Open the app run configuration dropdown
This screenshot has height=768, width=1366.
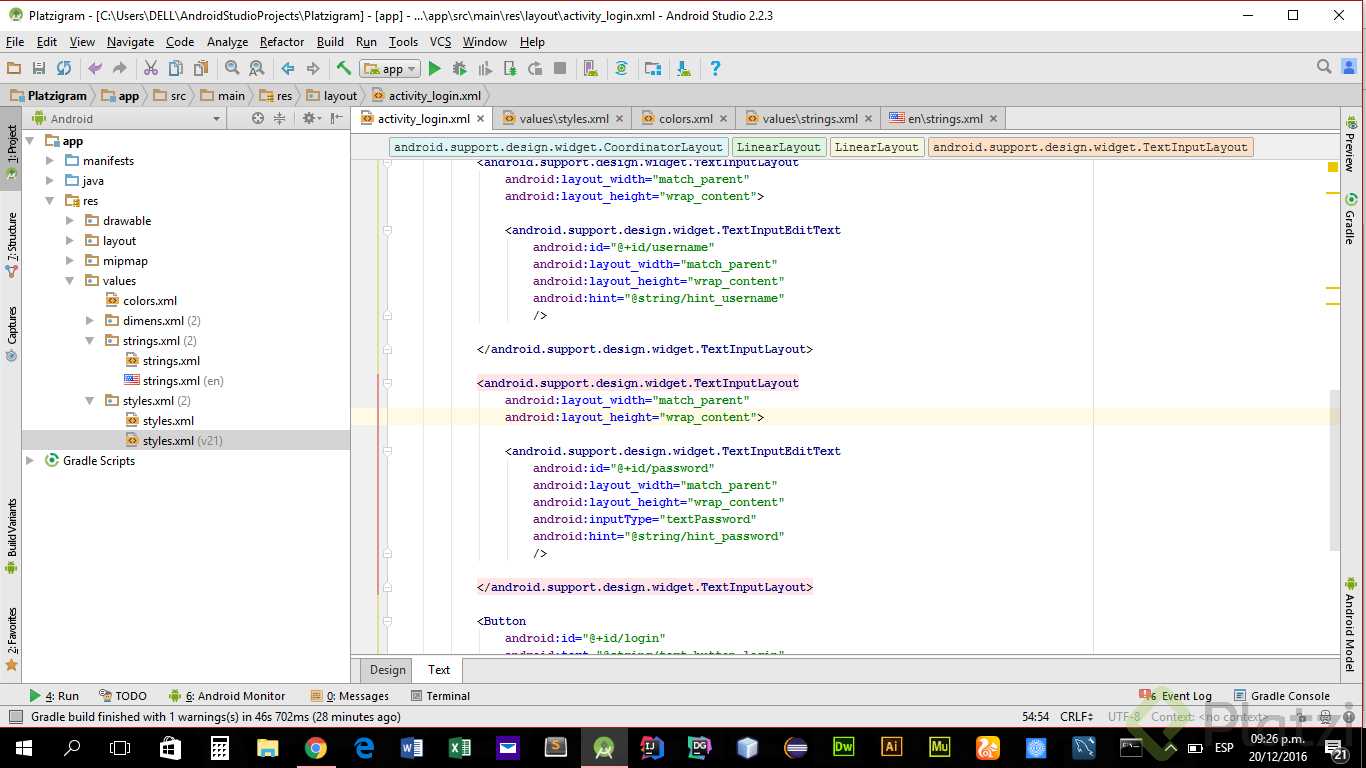391,69
